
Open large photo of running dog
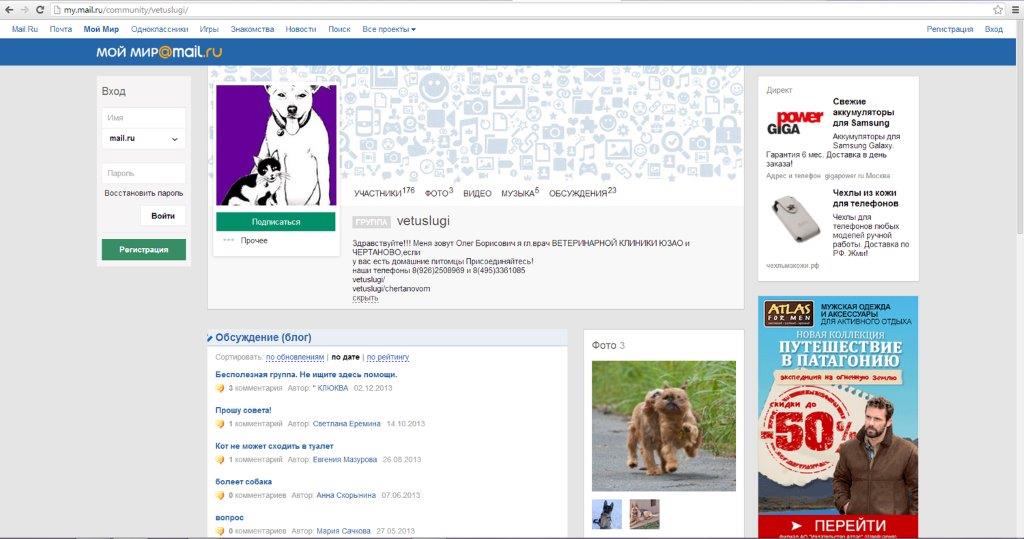click(664, 426)
